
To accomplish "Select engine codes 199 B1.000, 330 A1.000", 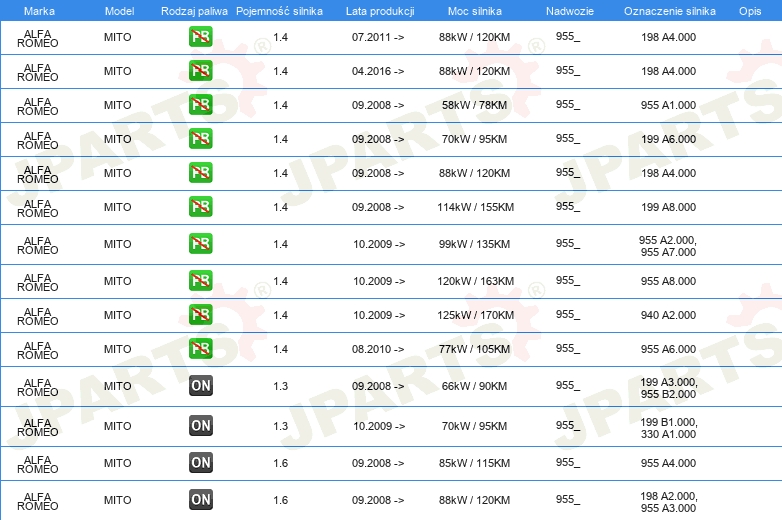I will click(669, 428).
